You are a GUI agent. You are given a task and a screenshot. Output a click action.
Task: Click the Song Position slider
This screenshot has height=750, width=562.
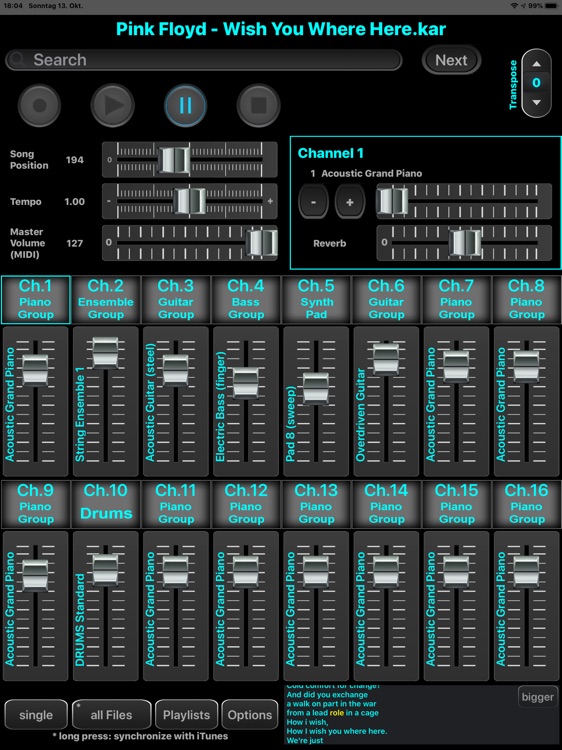click(x=189, y=160)
